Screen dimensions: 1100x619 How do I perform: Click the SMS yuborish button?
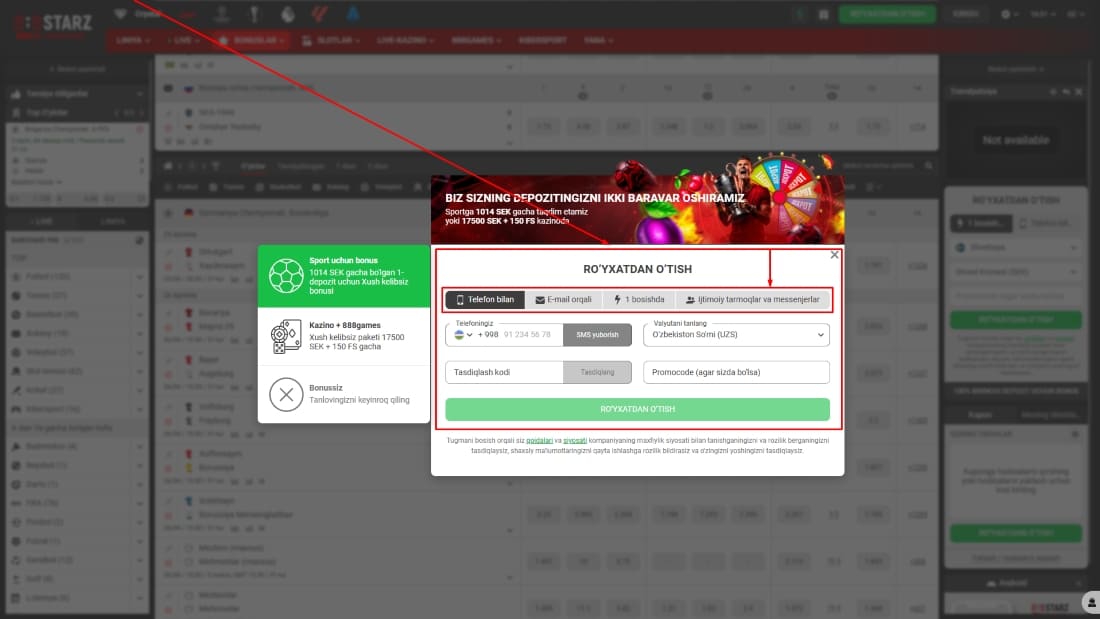coord(597,335)
